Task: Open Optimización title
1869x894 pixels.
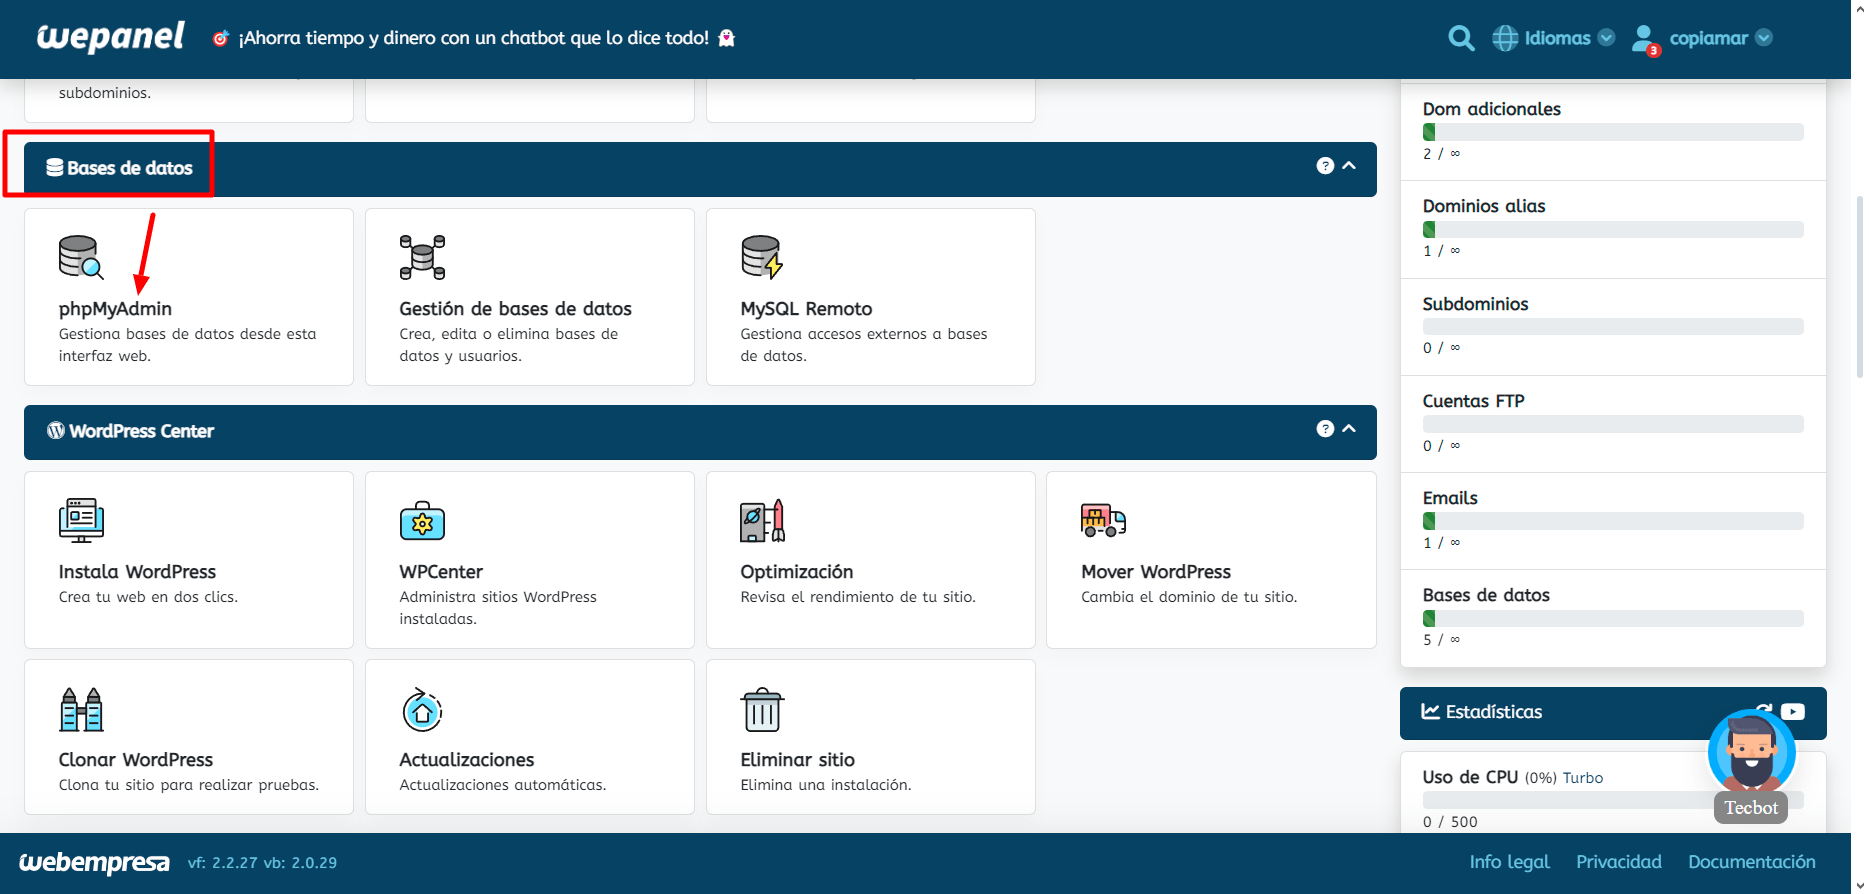Action: tap(797, 572)
